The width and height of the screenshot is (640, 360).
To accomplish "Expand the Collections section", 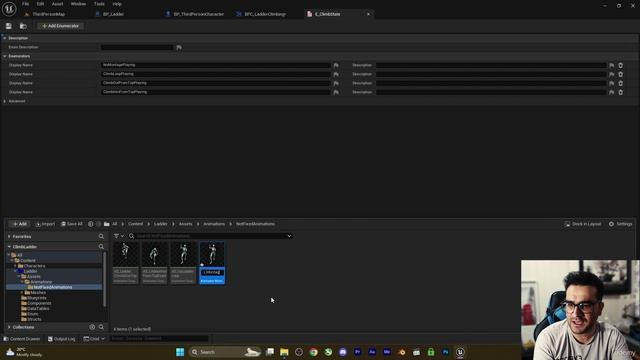I will point(9,327).
